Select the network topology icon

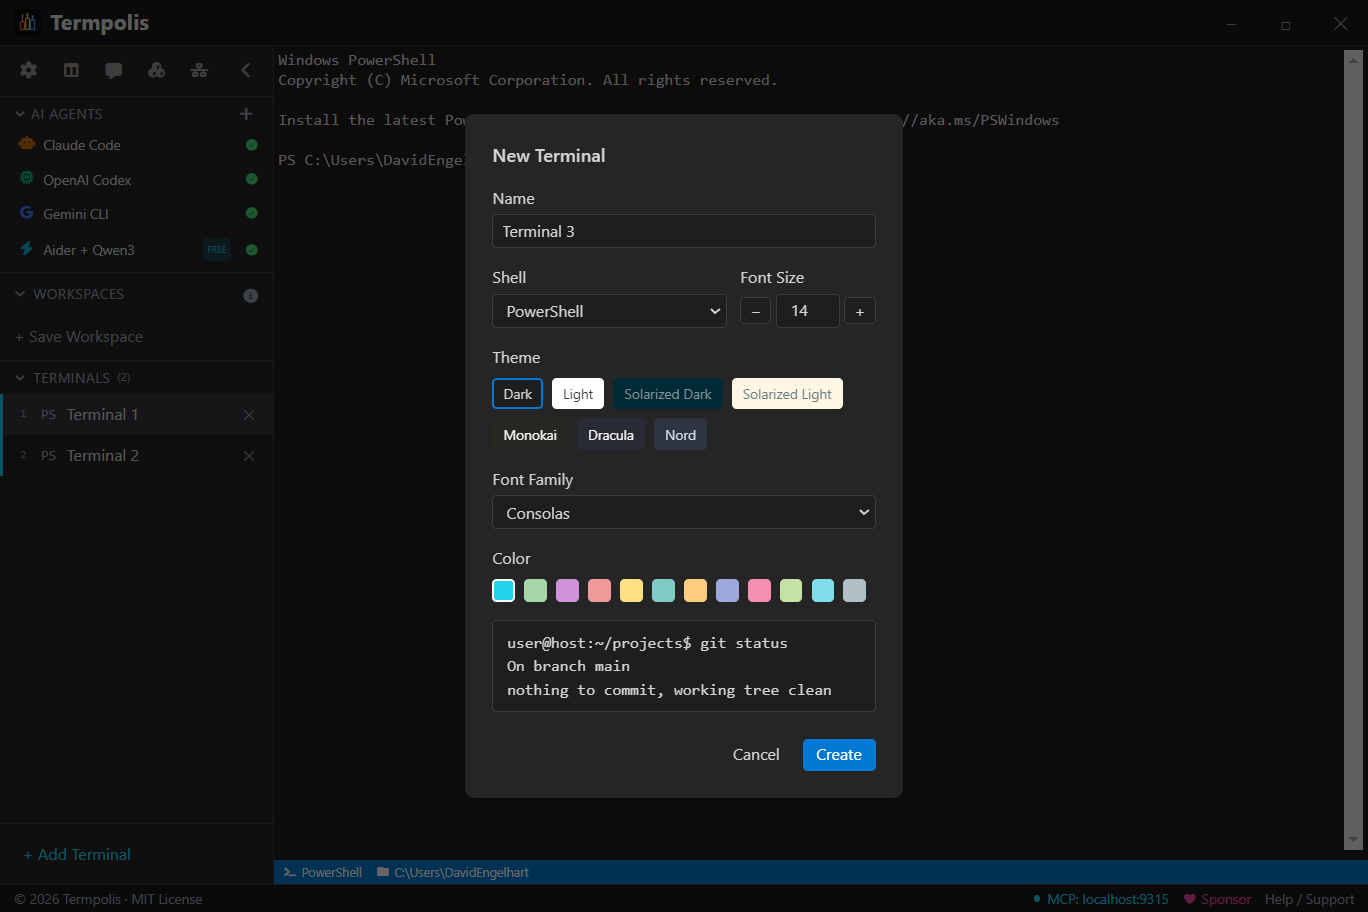click(199, 70)
